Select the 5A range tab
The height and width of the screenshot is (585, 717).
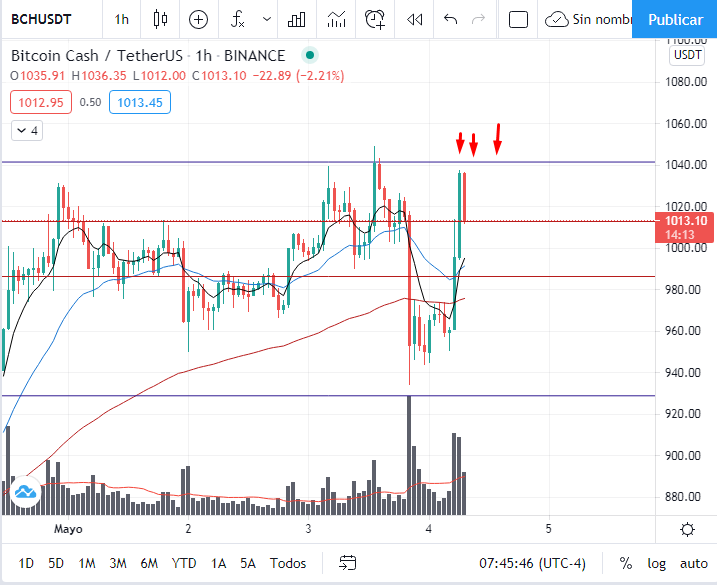248,563
